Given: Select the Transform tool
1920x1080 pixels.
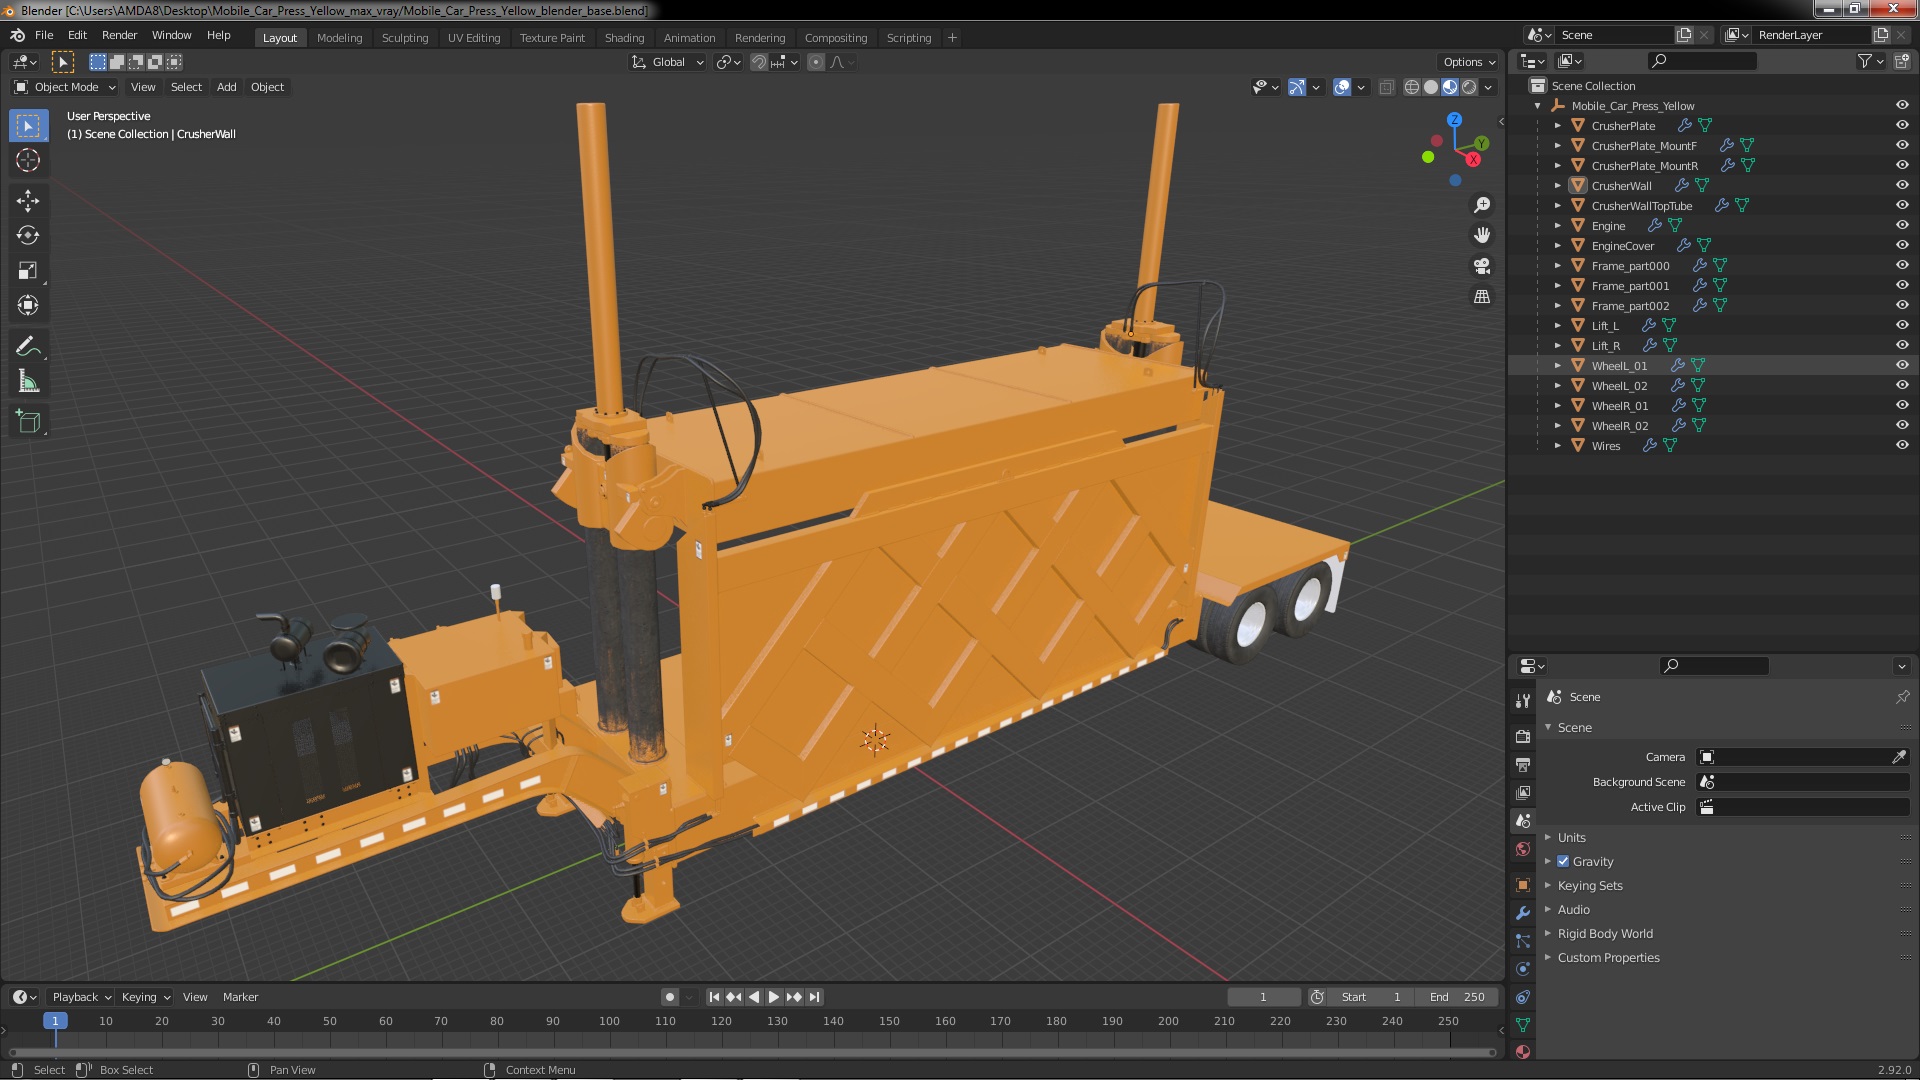Looking at the screenshot, I should tap(28, 306).
